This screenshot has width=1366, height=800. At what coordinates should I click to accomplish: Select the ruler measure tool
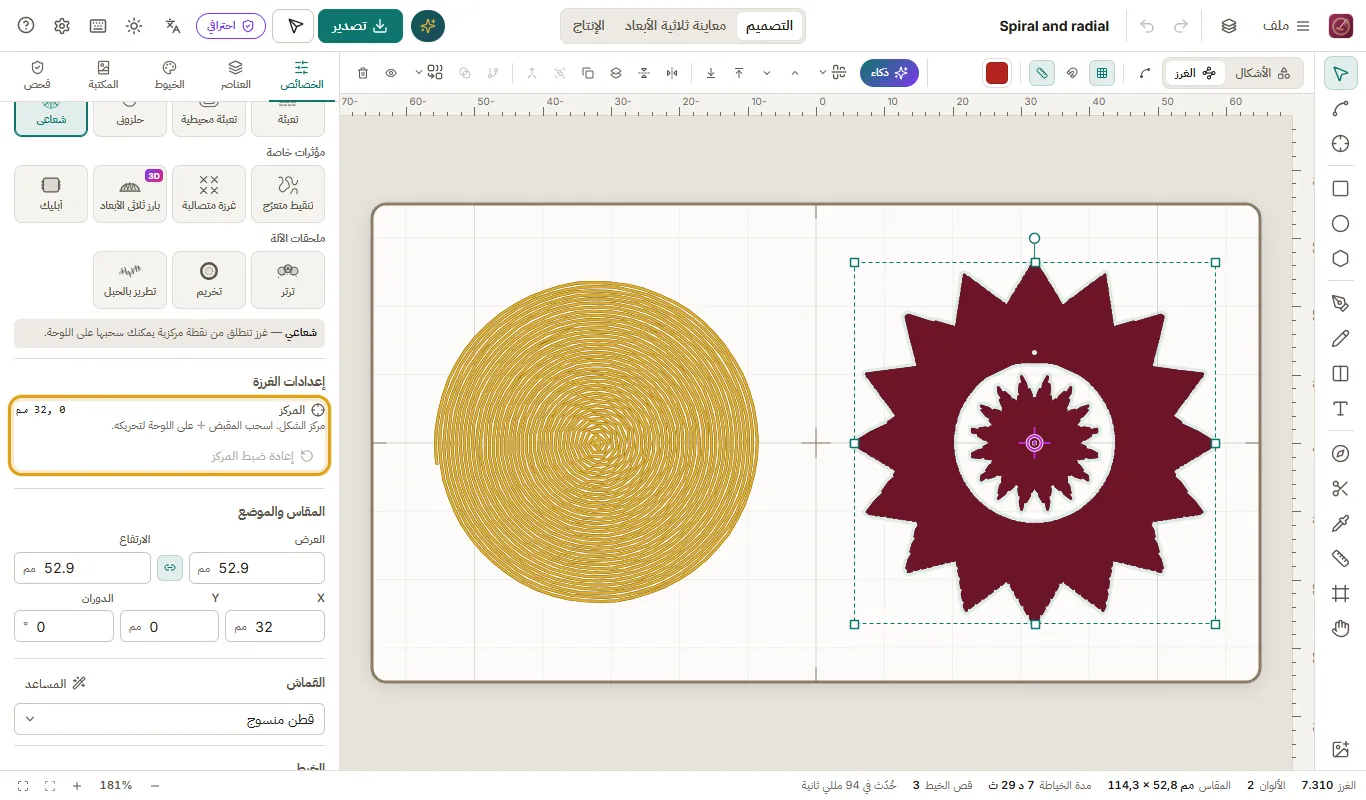coord(1341,559)
